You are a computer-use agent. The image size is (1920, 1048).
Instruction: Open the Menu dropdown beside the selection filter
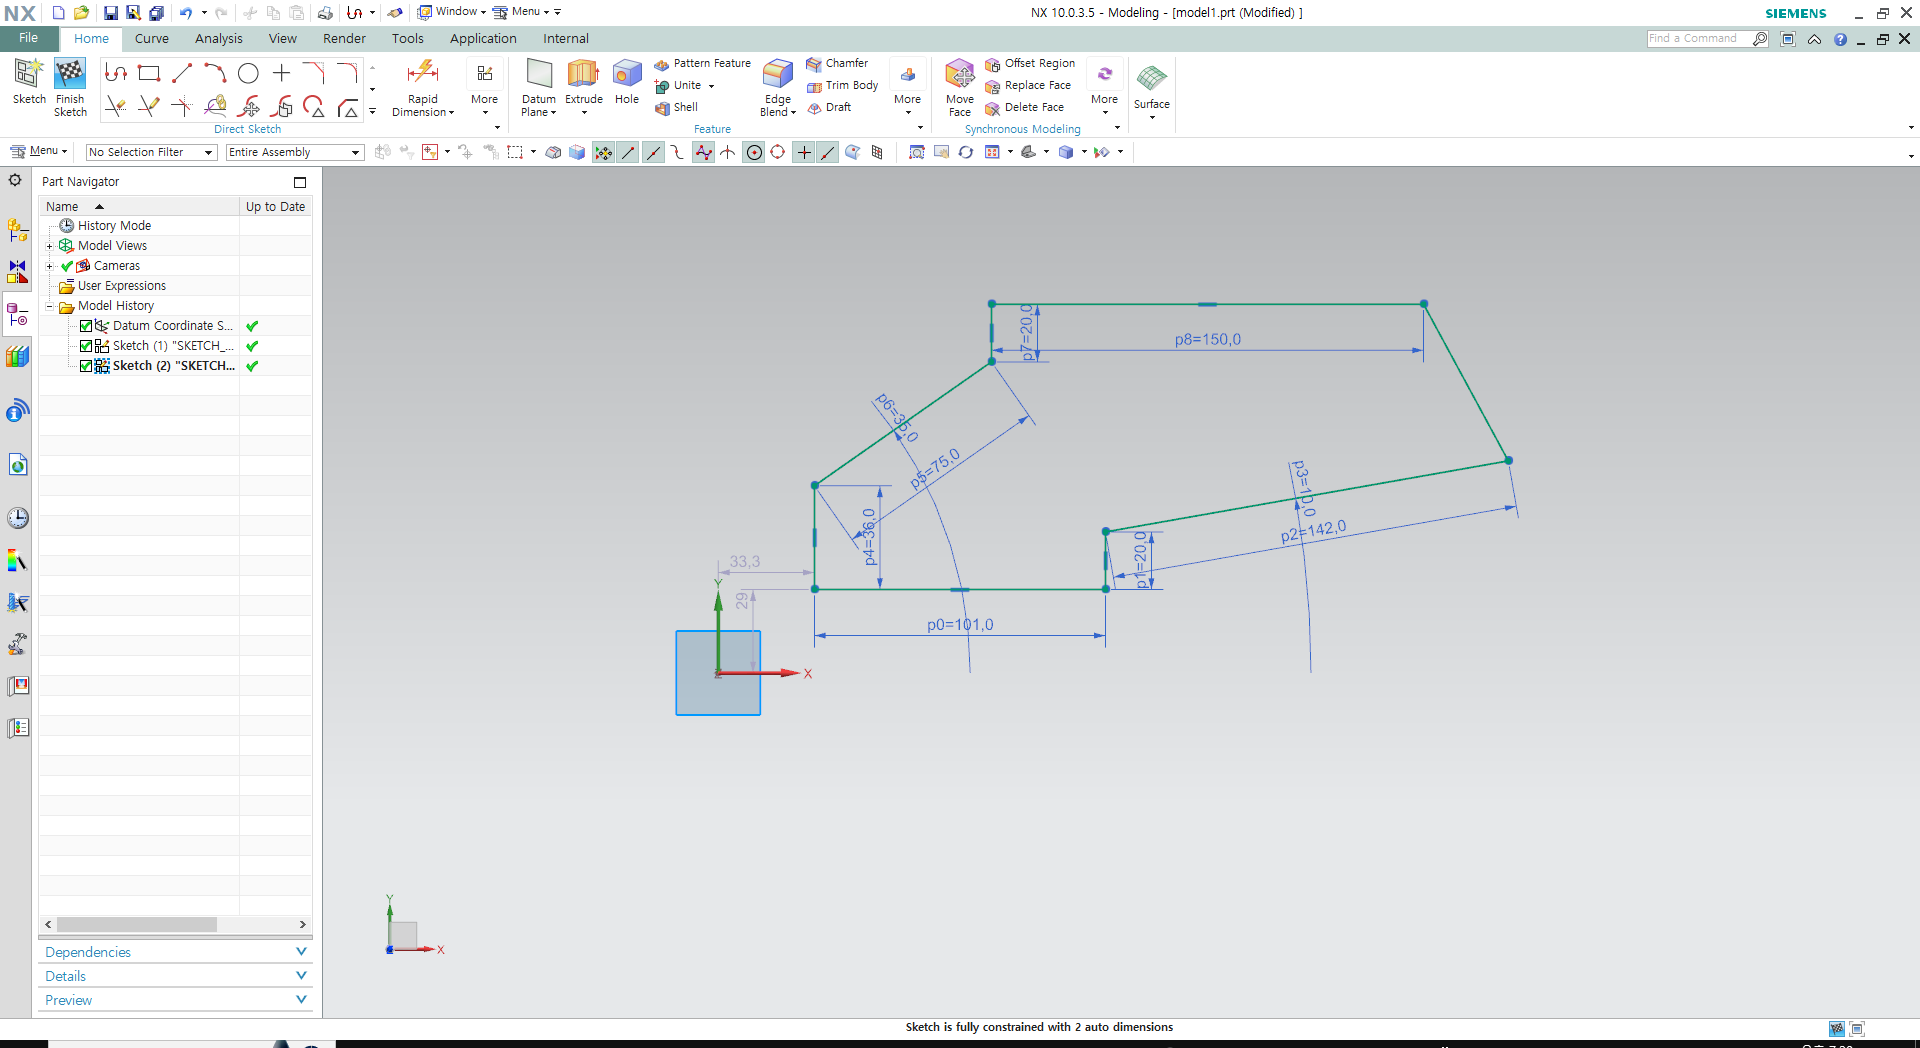[x=39, y=151]
